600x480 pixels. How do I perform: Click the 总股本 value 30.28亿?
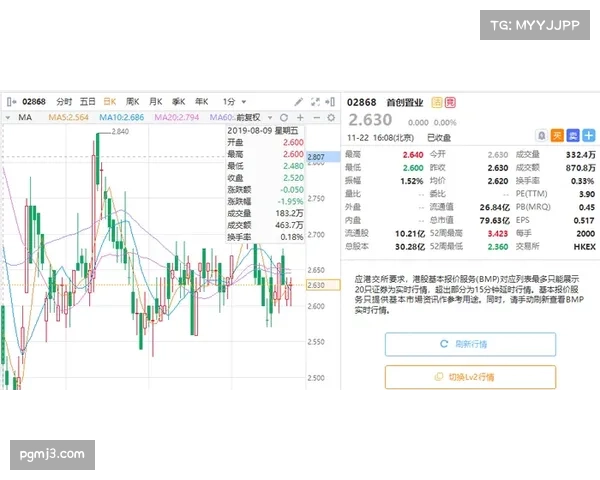click(x=410, y=247)
